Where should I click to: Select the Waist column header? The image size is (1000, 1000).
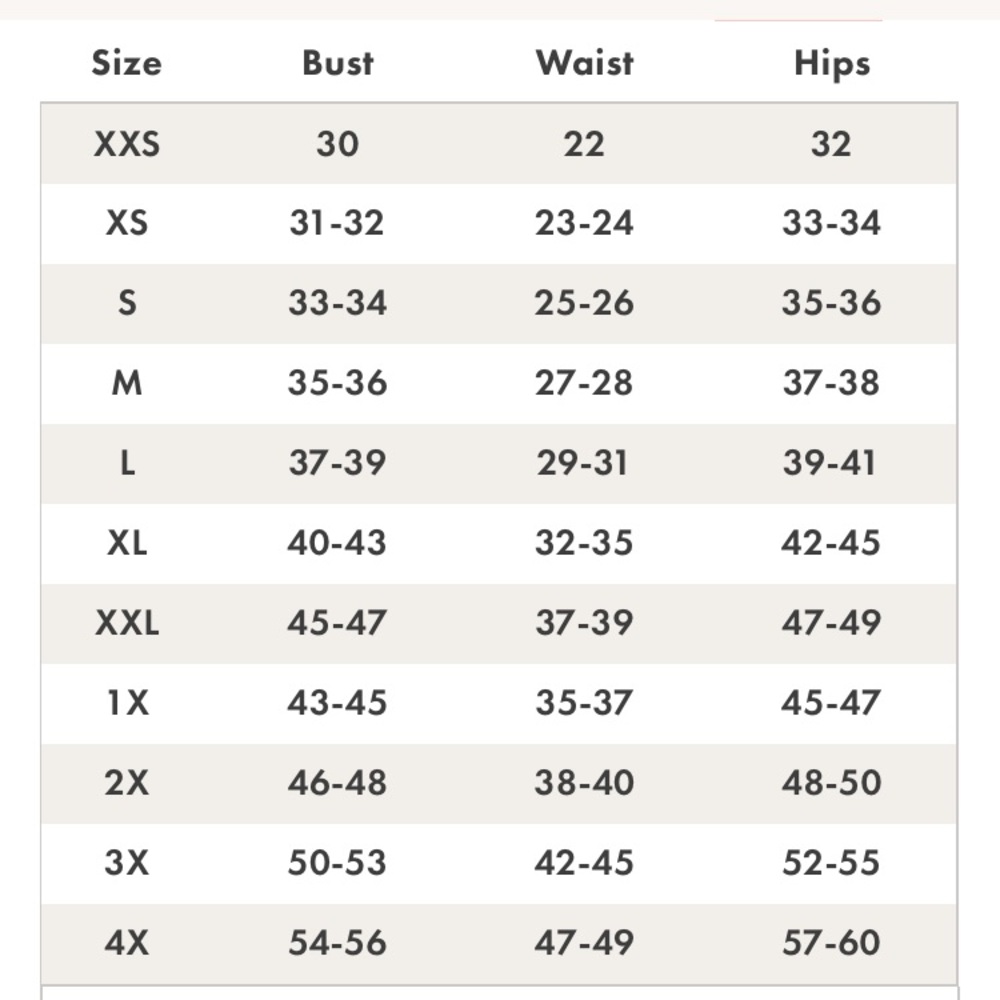(584, 63)
